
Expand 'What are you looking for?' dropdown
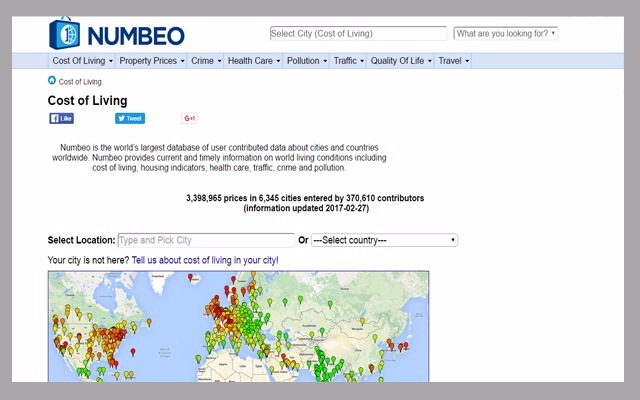pos(506,33)
